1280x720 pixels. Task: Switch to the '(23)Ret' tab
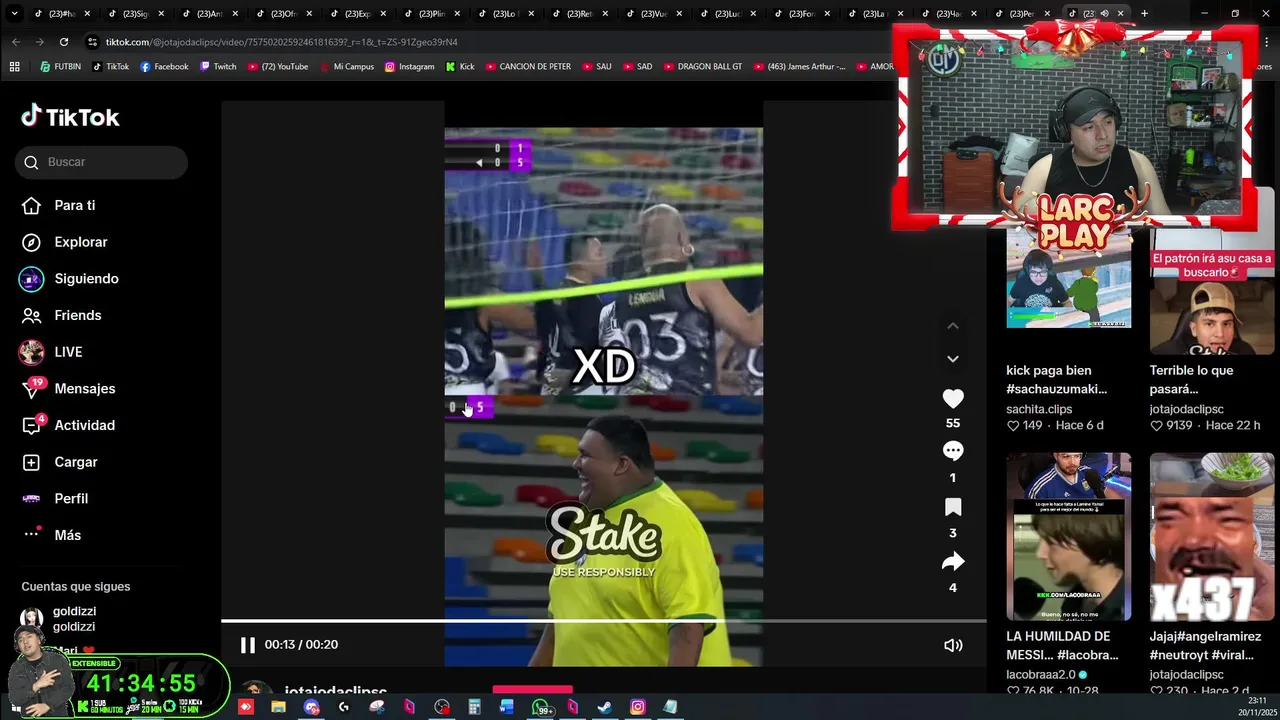[x=579, y=14]
